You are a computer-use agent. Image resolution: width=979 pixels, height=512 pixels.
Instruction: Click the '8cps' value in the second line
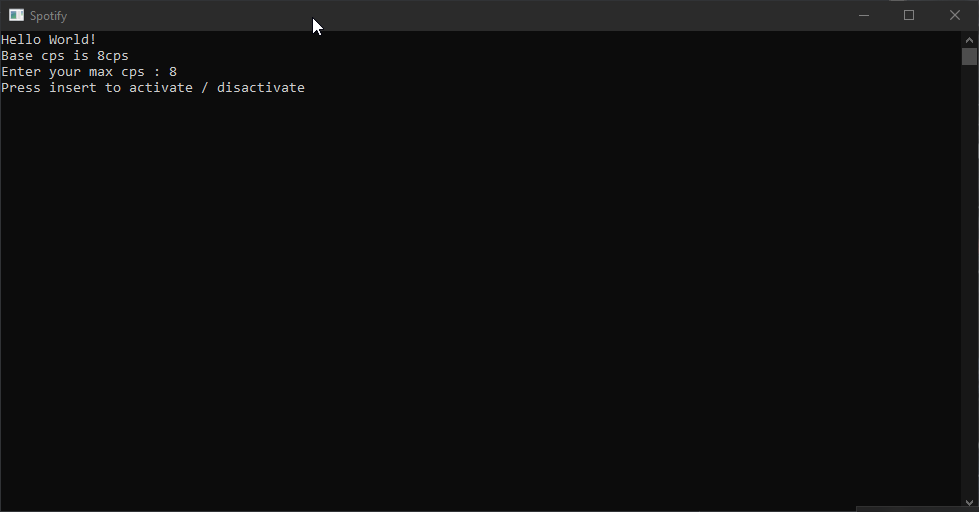113,56
